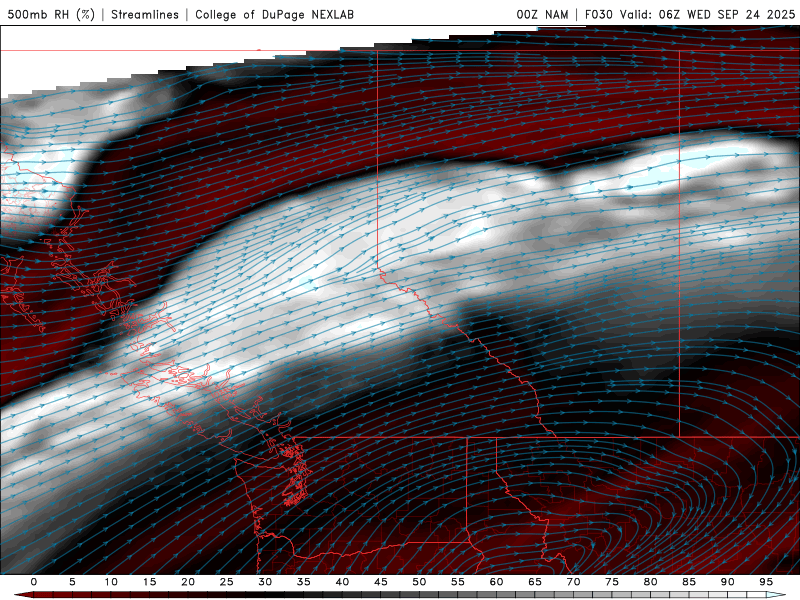Viewport: 800px width, 600px height.
Task: Click the colorbar label "65"
Action: coord(535,582)
